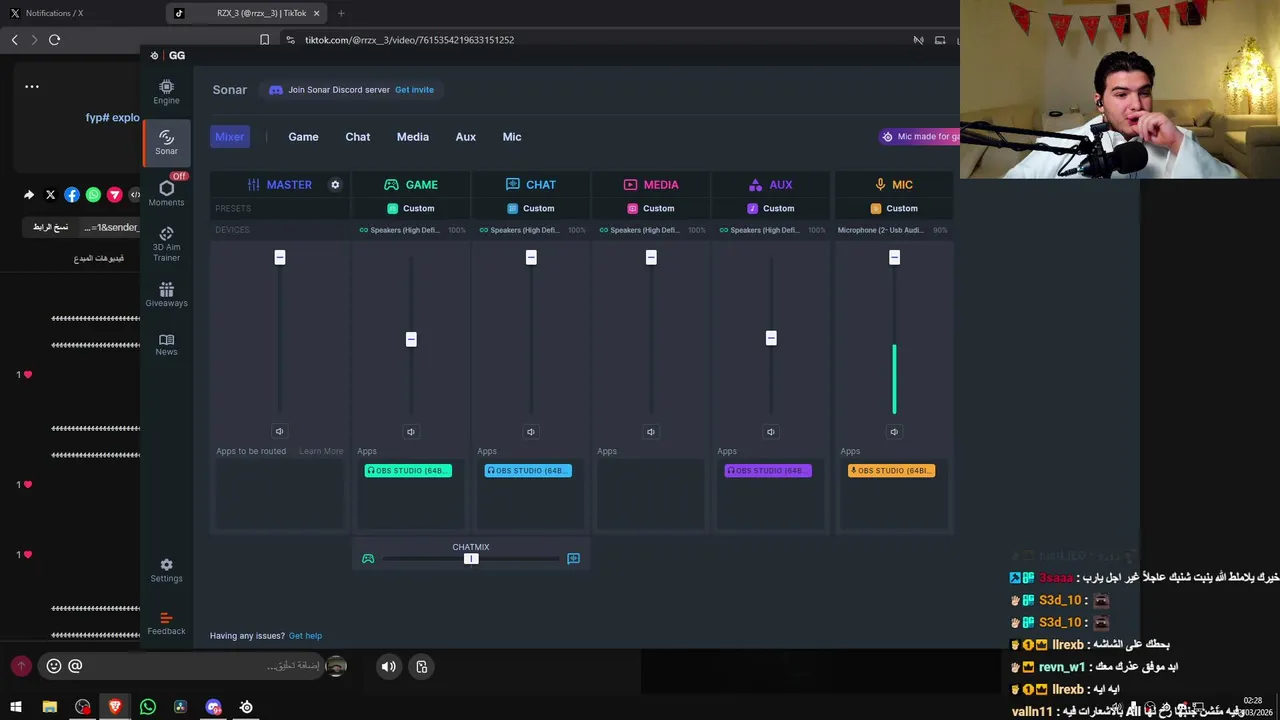1280x720 pixels.
Task: Click the Learn More link
Action: coord(321,451)
